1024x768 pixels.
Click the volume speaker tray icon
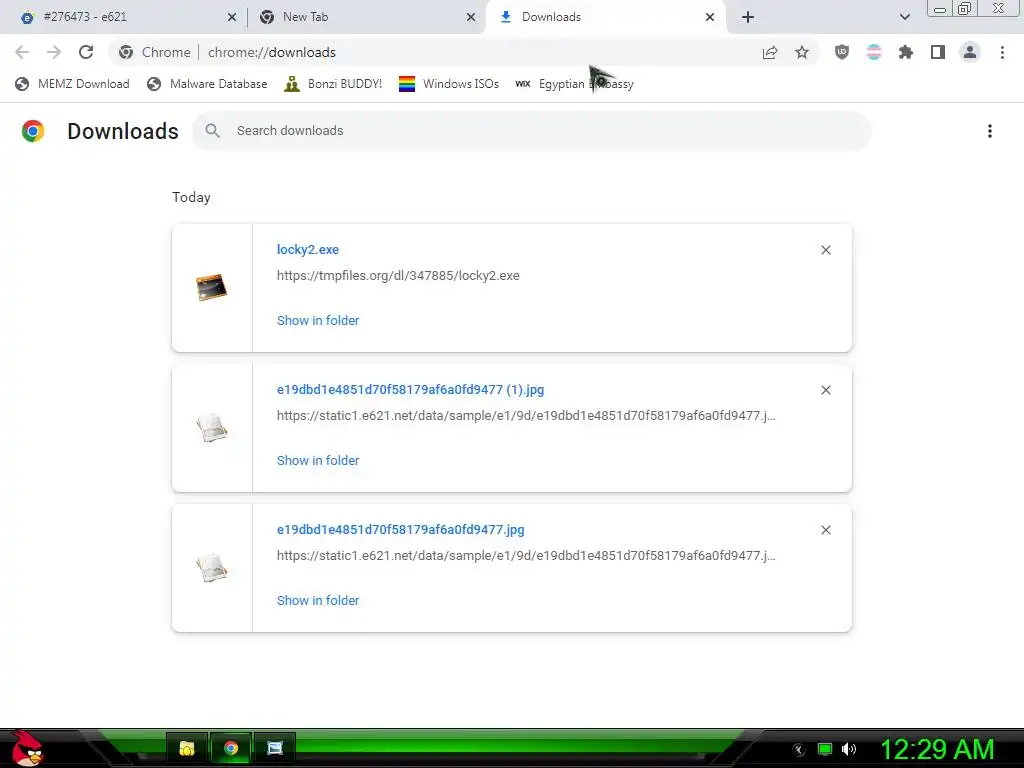pos(848,749)
